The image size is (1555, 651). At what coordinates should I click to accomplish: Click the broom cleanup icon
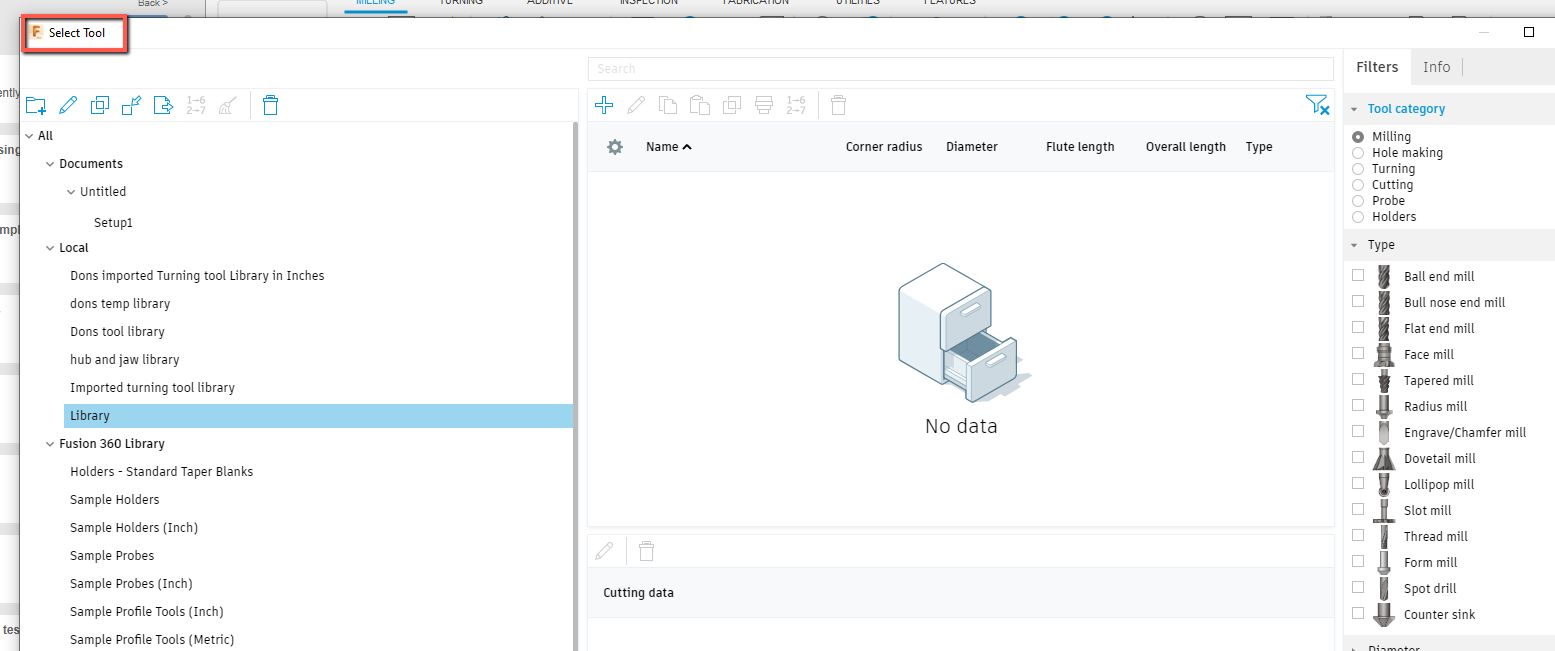pyautogui.click(x=227, y=105)
